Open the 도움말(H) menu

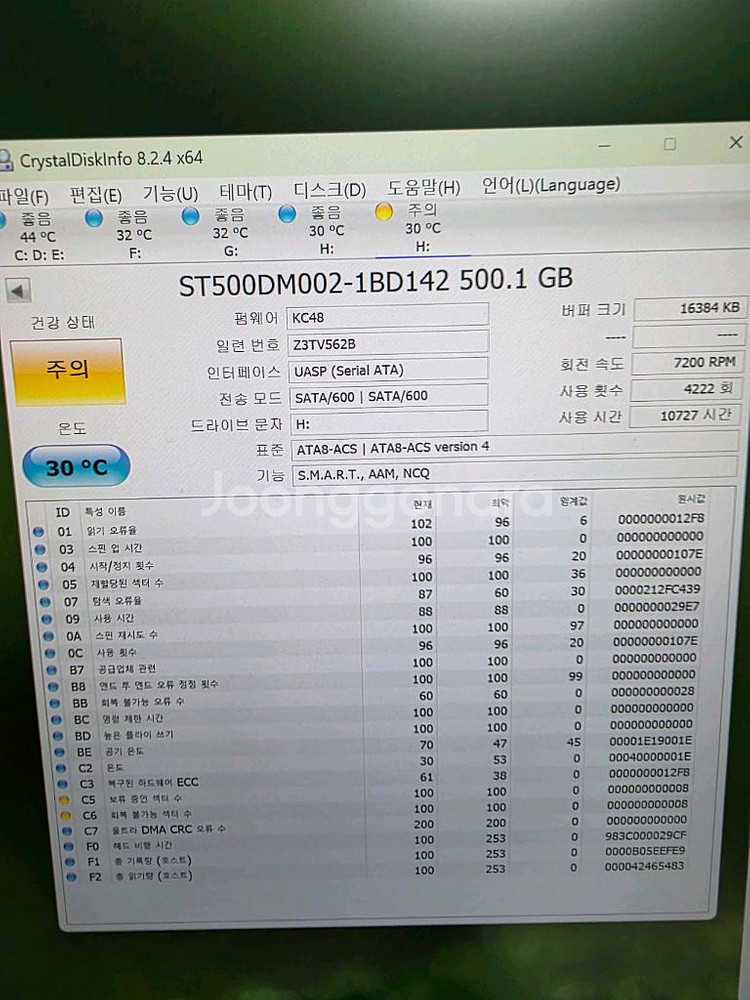point(423,188)
